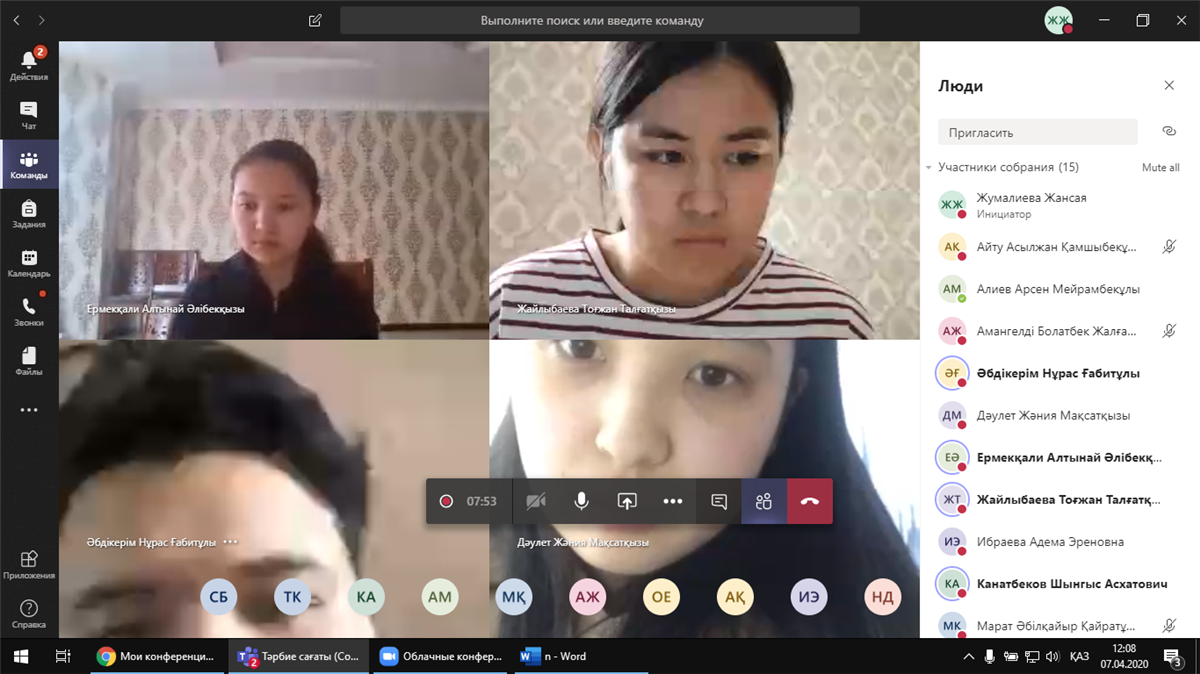This screenshot has height=674, width=1200.
Task: Copy the meeting join link icon
Action: pos(1168,132)
